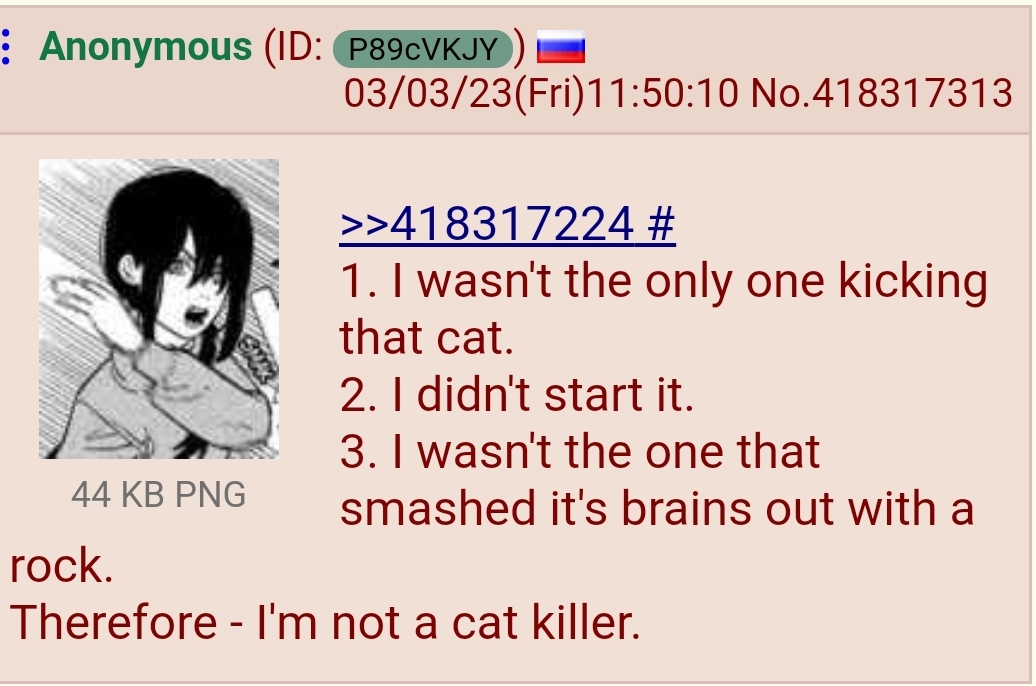Click the line "3. I wasn't the one that"
1036x686 pixels.
[580, 452]
